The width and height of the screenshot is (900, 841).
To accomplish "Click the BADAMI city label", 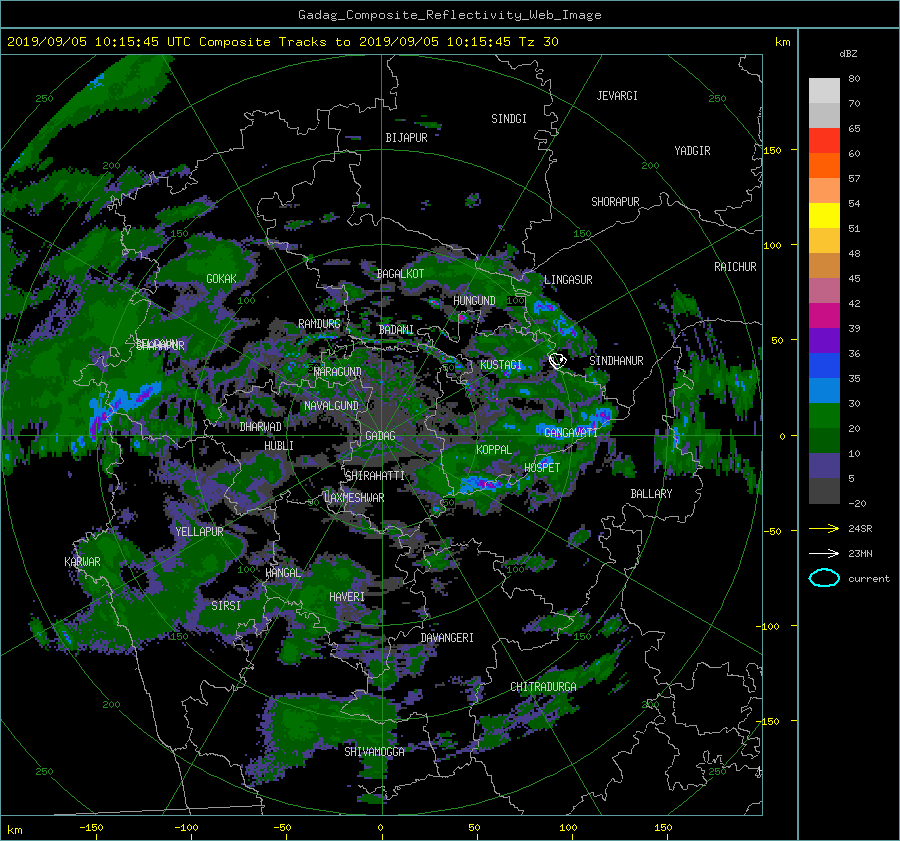I will (396, 330).
